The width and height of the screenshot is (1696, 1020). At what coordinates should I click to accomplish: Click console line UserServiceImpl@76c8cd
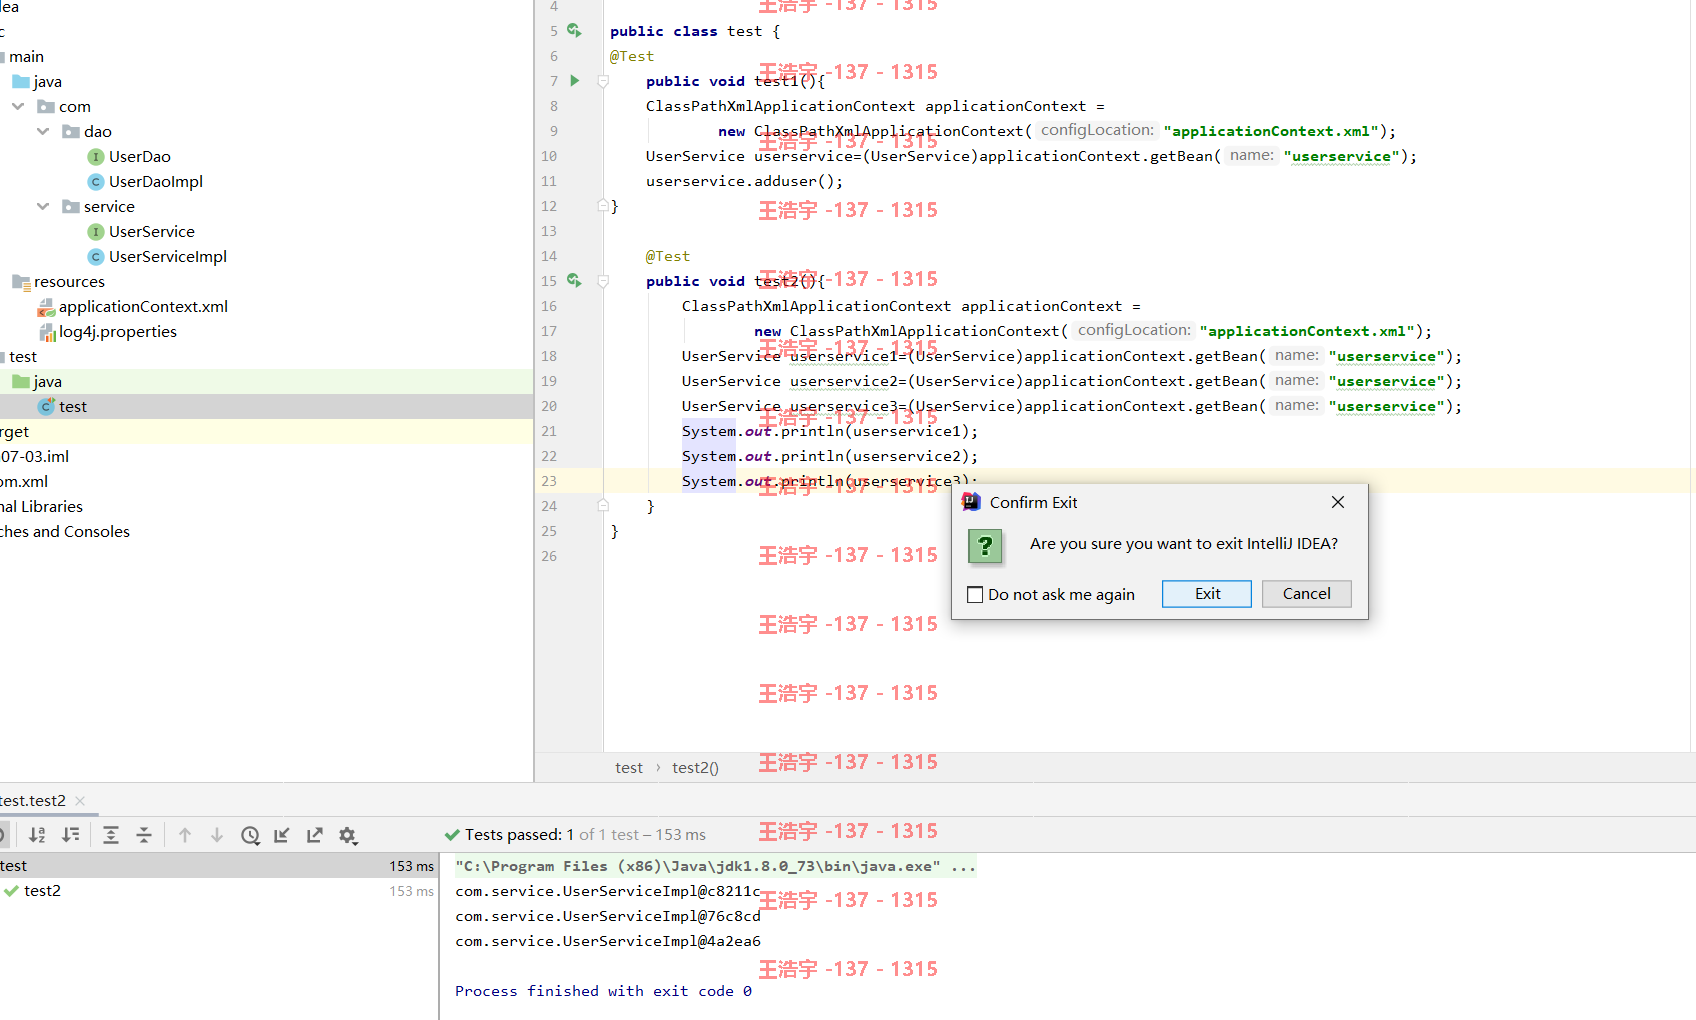(607, 916)
